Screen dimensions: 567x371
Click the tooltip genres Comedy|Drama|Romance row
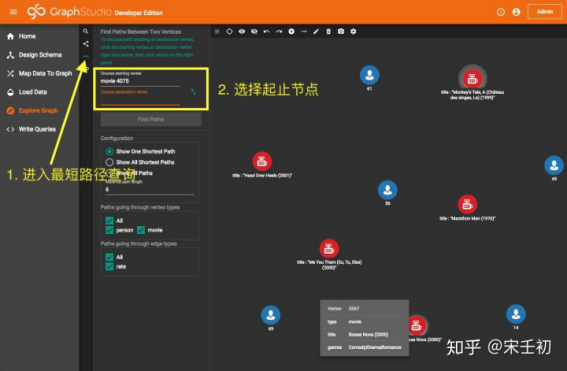(x=364, y=347)
